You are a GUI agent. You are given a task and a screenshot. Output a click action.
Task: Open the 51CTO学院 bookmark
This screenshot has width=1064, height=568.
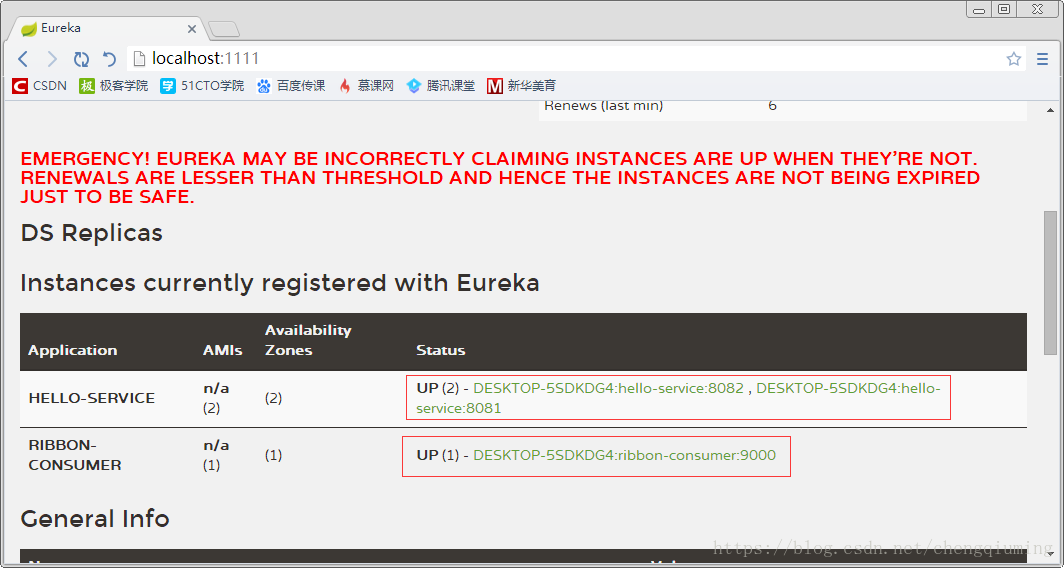[x=202, y=86]
